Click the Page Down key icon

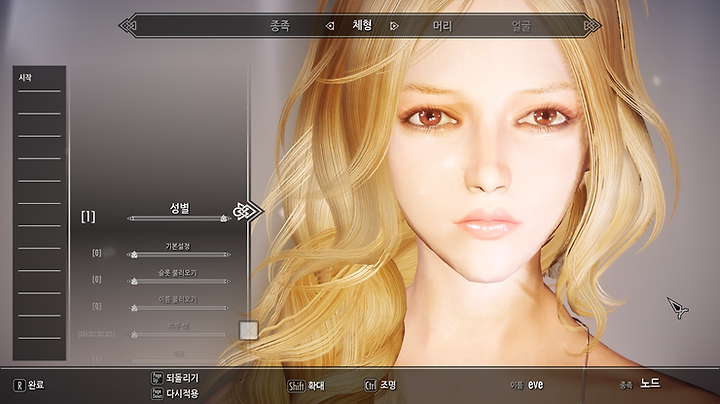157,393
